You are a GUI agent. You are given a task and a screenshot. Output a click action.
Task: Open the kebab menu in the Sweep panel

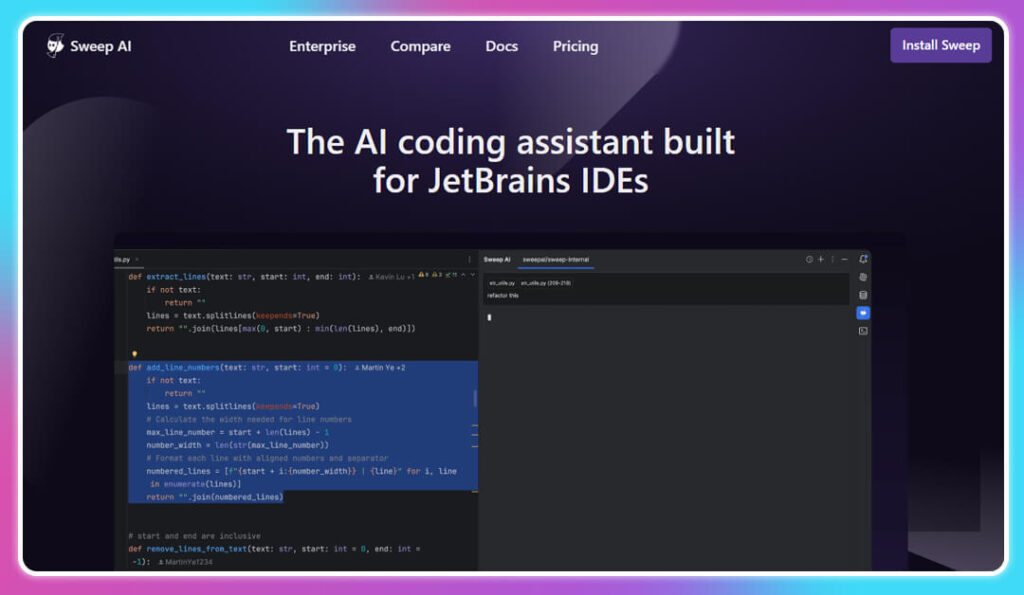832,258
